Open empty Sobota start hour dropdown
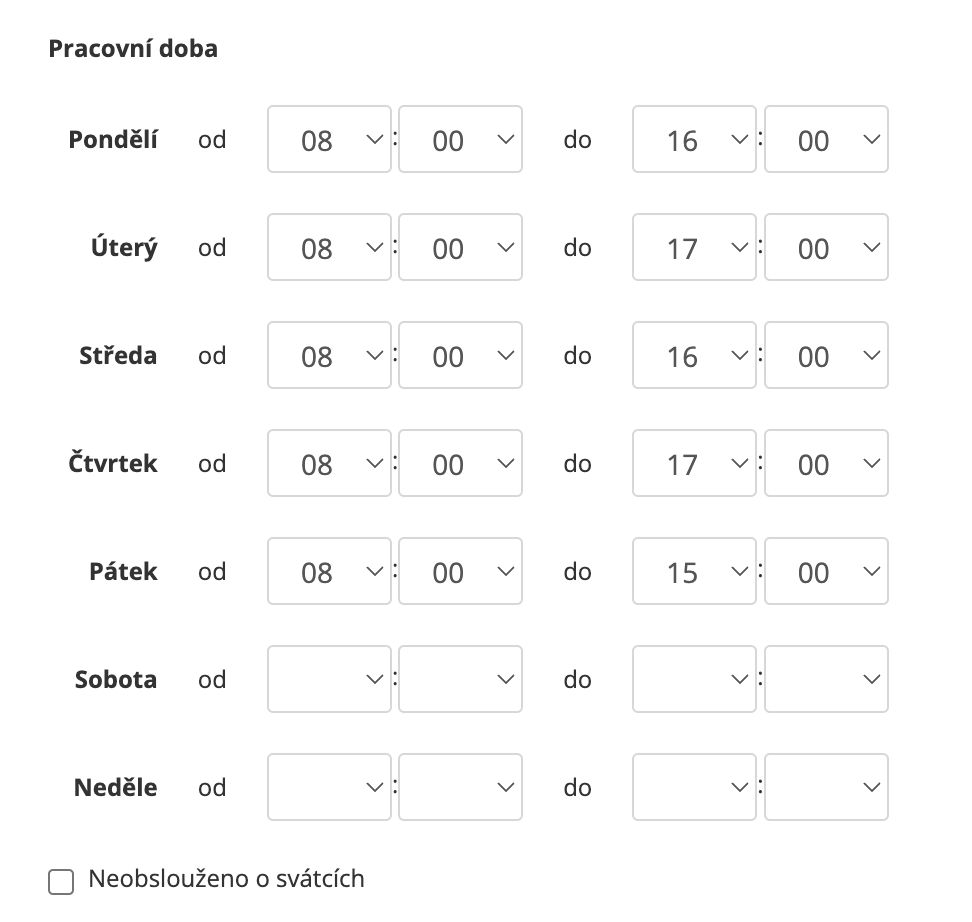 click(x=329, y=680)
